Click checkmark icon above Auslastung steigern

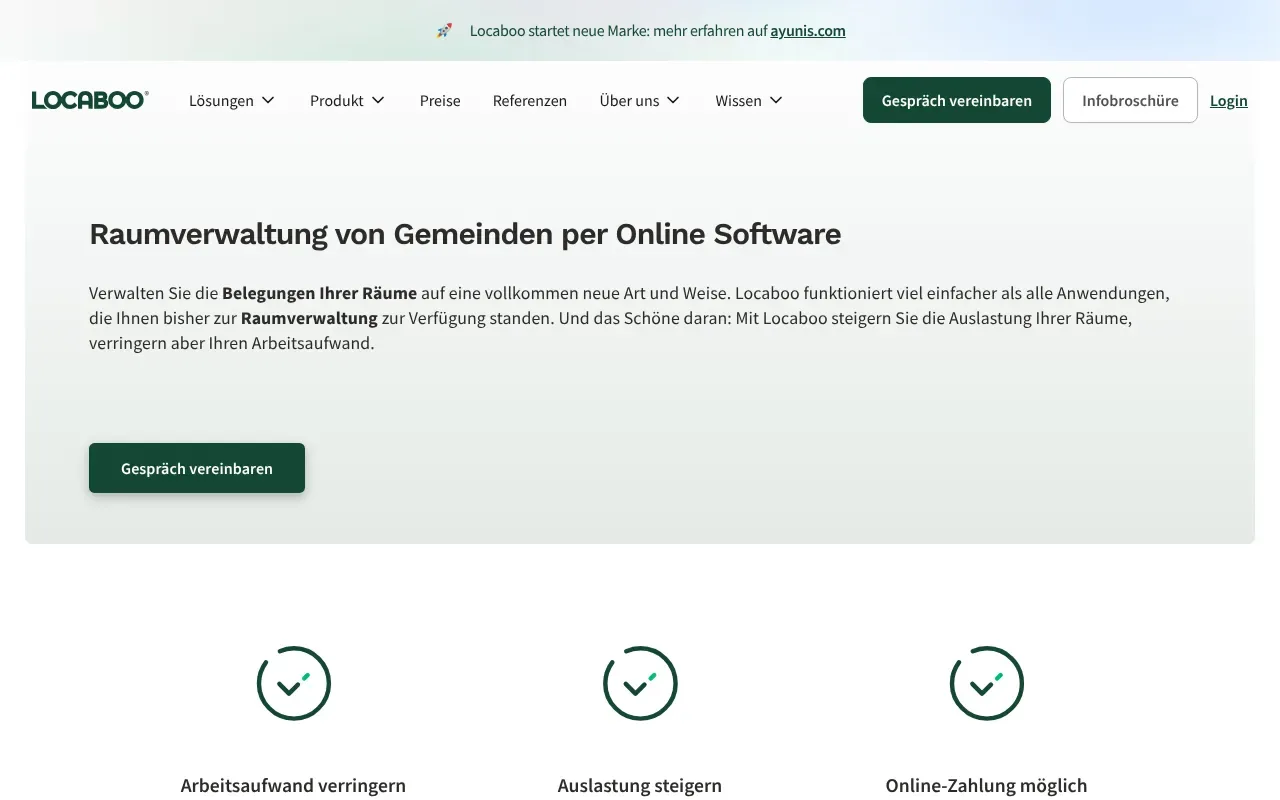pyautogui.click(x=640, y=684)
